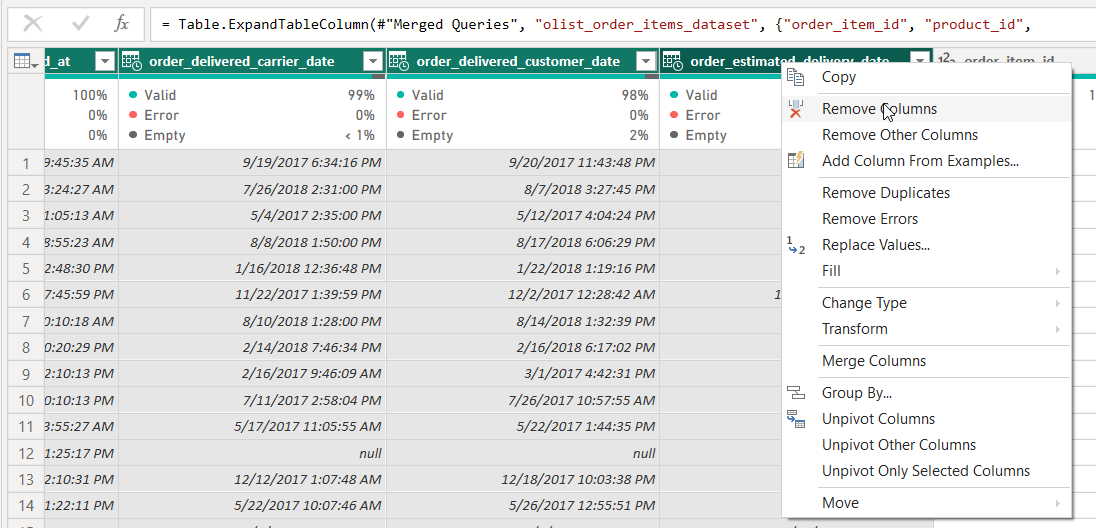Expand the Fill submenu
This screenshot has height=528, width=1096.
coord(926,271)
